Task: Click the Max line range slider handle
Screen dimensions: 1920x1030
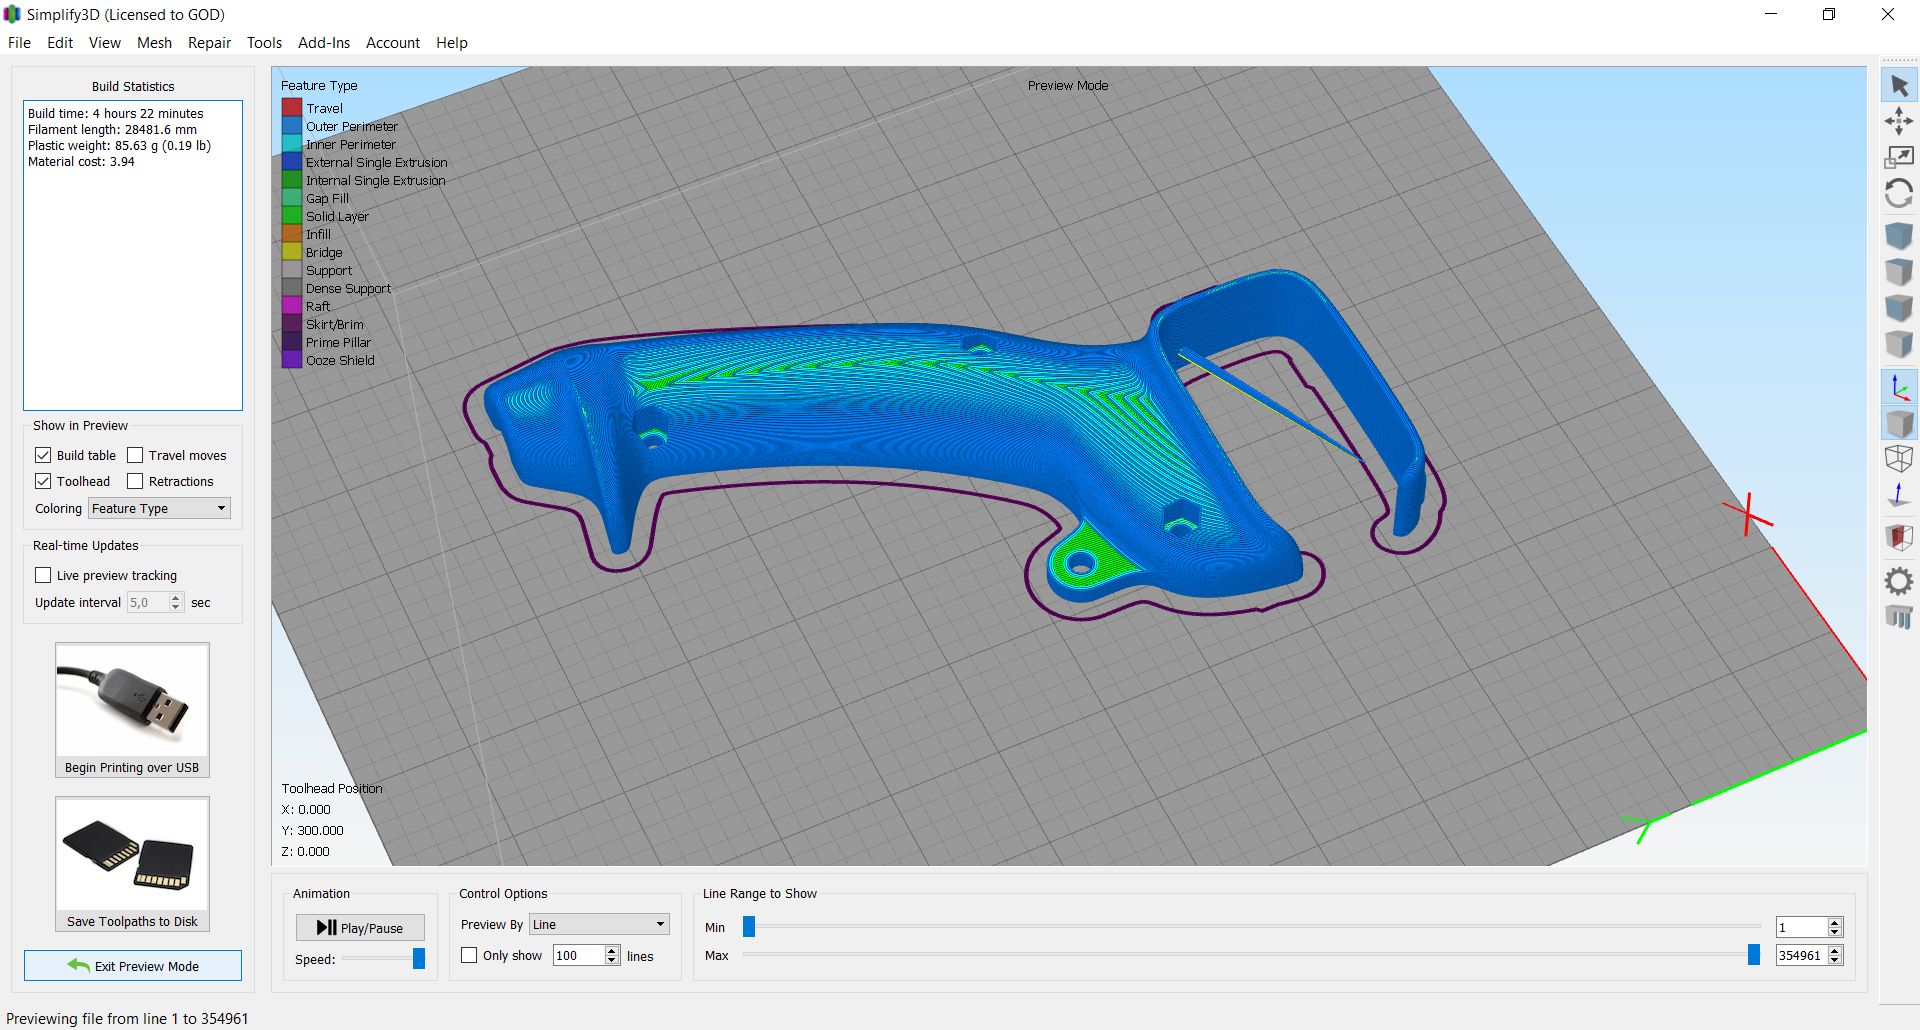Action: click(x=1754, y=955)
